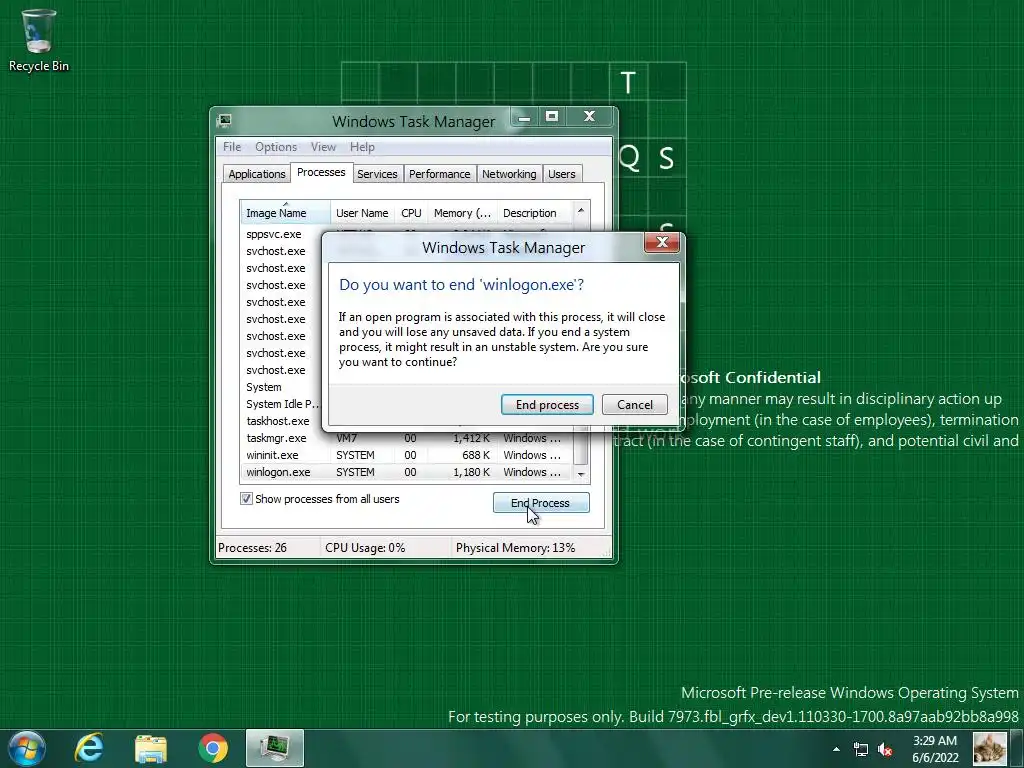This screenshot has width=1024, height=768.
Task: Open the Options menu
Action: 276,147
